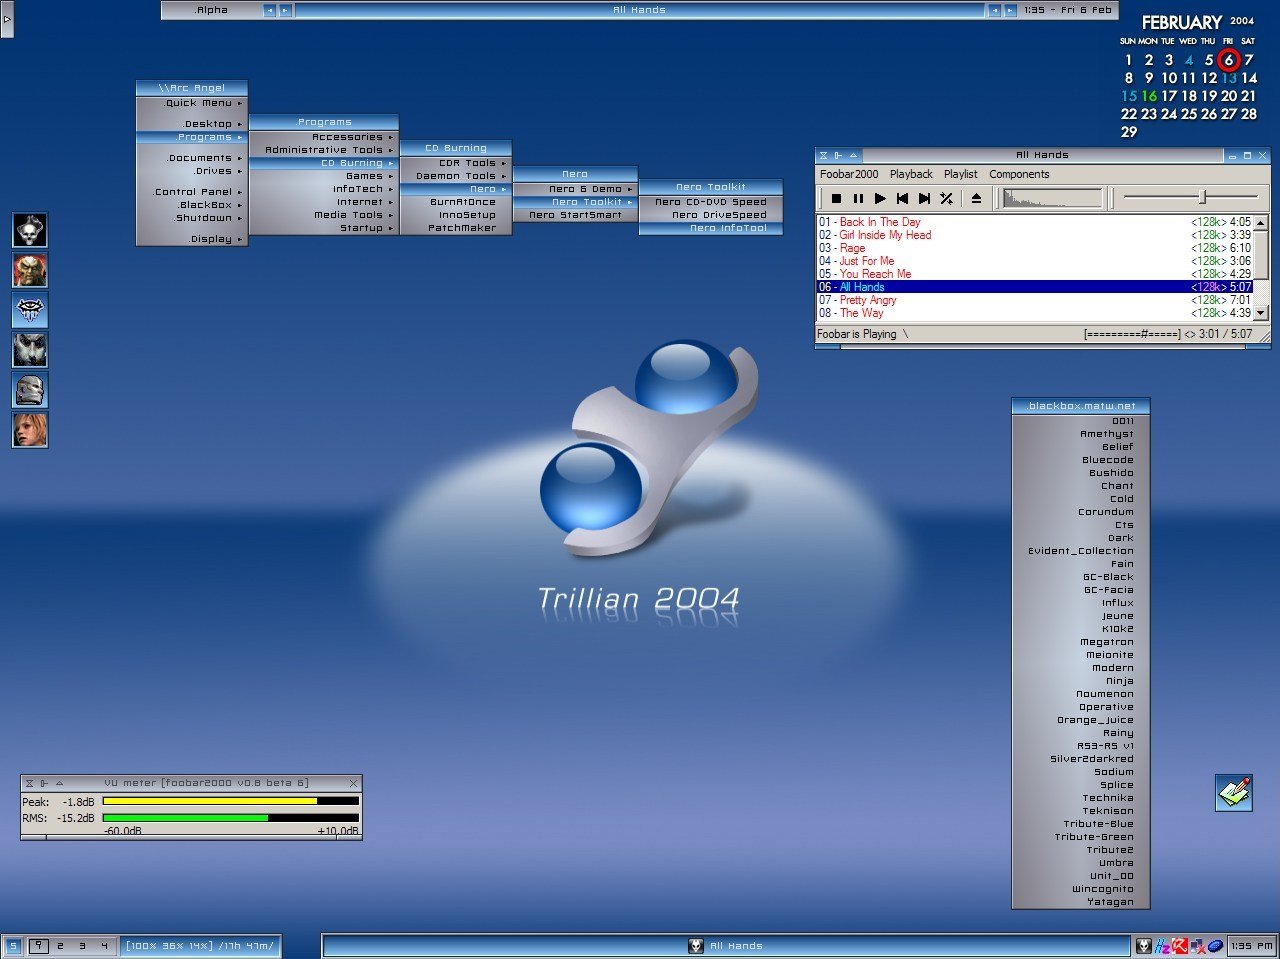Launch Nero CD-DVD Speed from the menu
1280x959 pixels.
711,202
